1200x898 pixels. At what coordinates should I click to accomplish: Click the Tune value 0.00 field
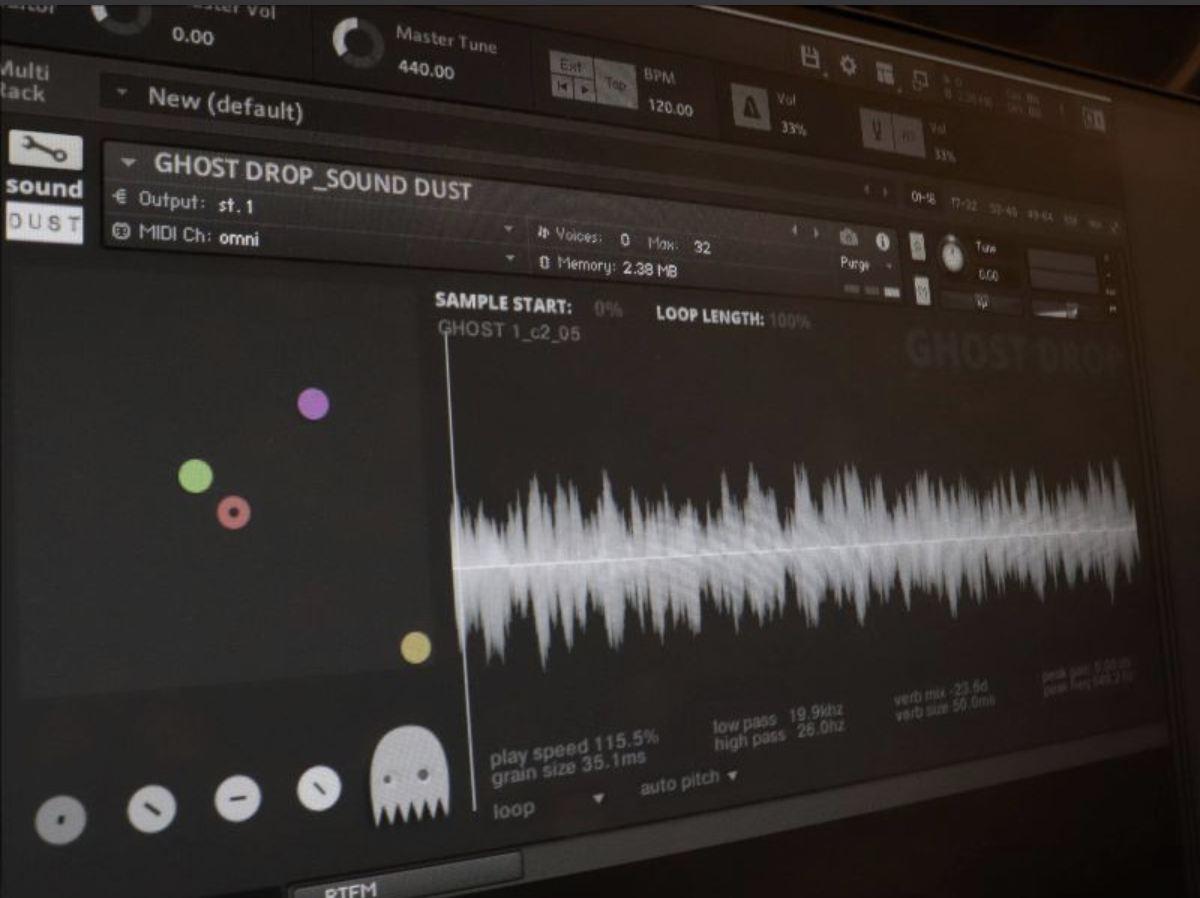(x=988, y=274)
